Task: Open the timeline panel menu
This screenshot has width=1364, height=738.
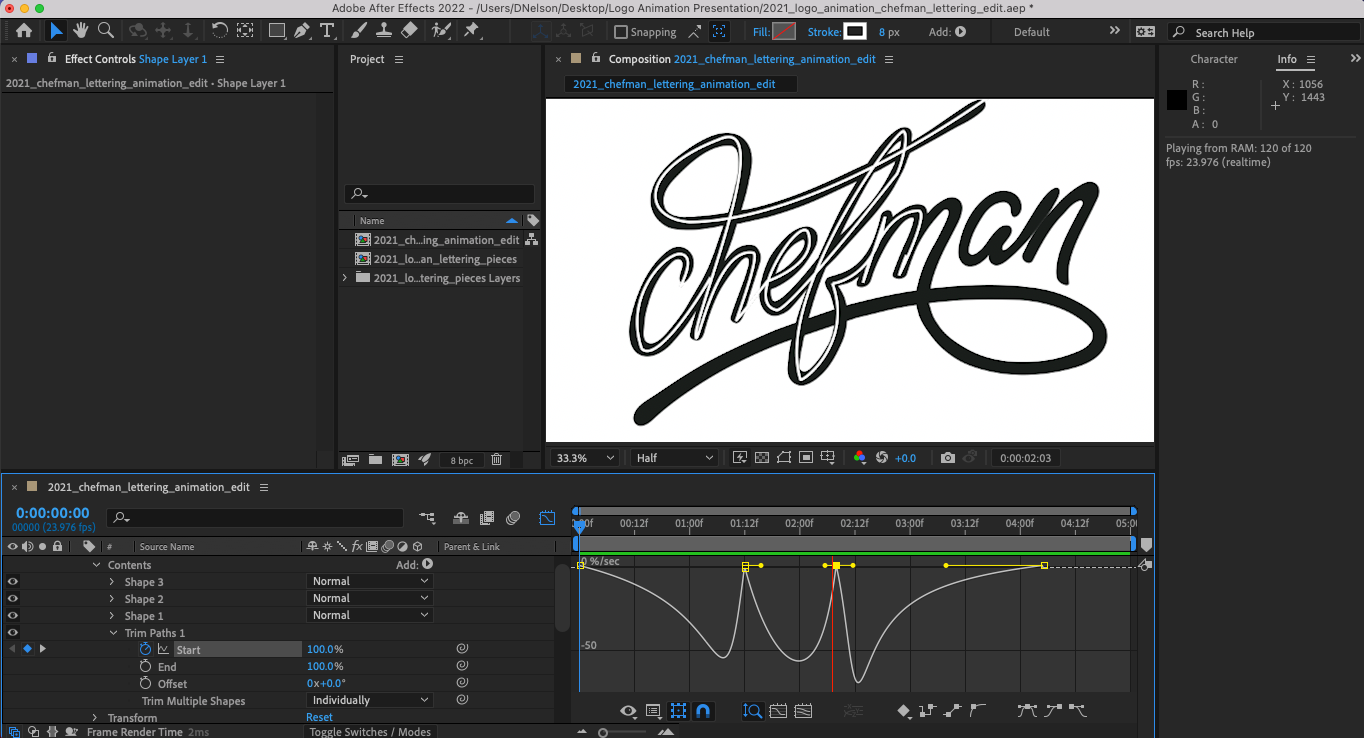Action: [x=264, y=487]
